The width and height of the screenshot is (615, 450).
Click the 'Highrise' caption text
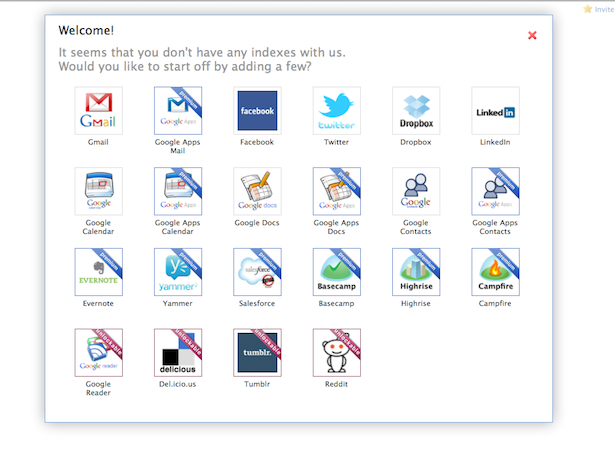[x=416, y=303]
